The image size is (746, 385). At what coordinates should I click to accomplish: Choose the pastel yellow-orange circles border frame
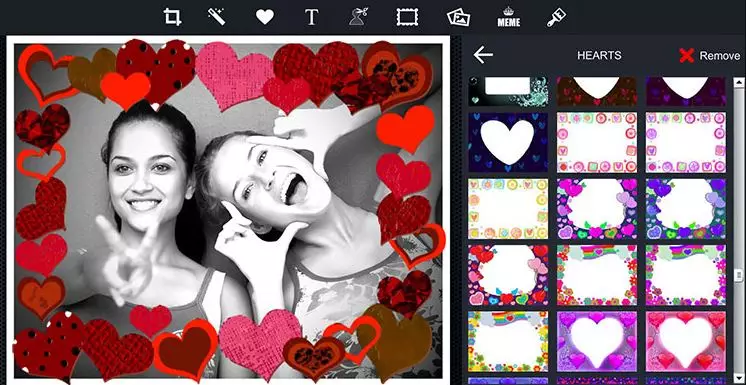click(x=508, y=208)
